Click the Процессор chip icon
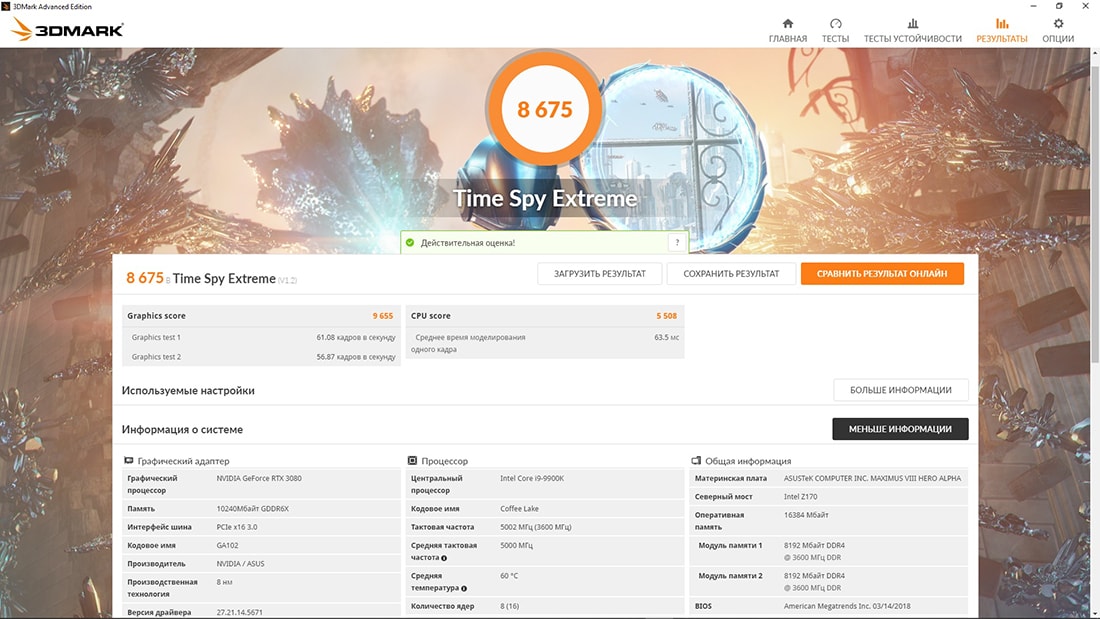The width and height of the screenshot is (1100, 619). point(412,460)
